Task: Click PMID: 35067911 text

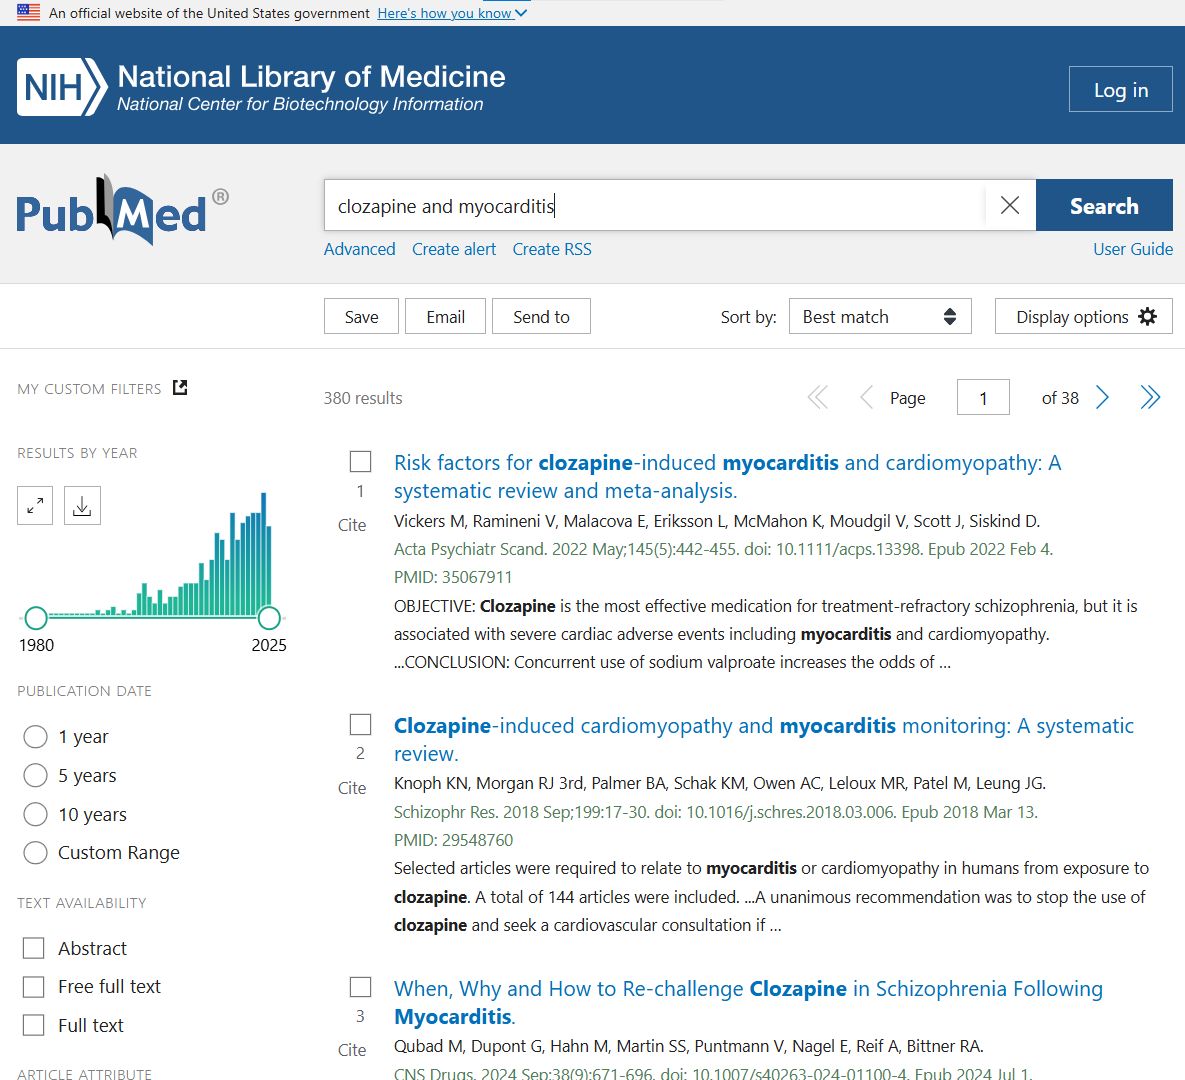Action: coord(453,577)
